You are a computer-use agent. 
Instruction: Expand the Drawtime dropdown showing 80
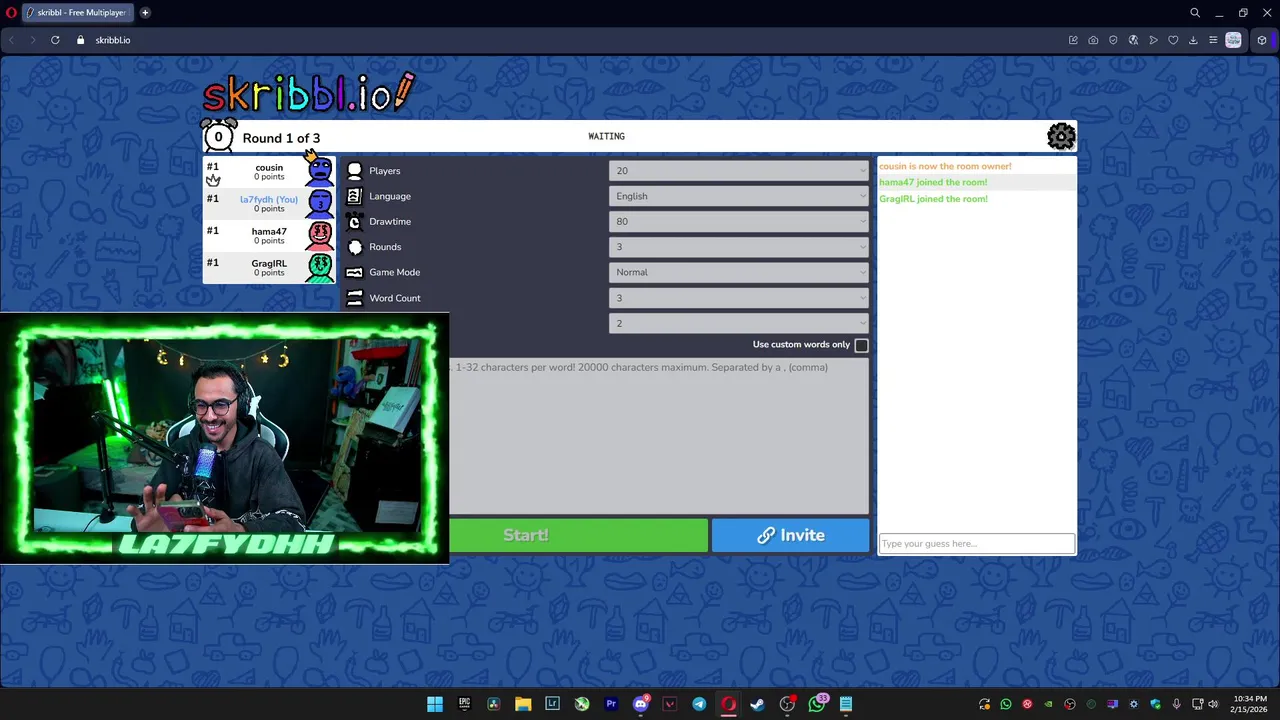click(739, 222)
